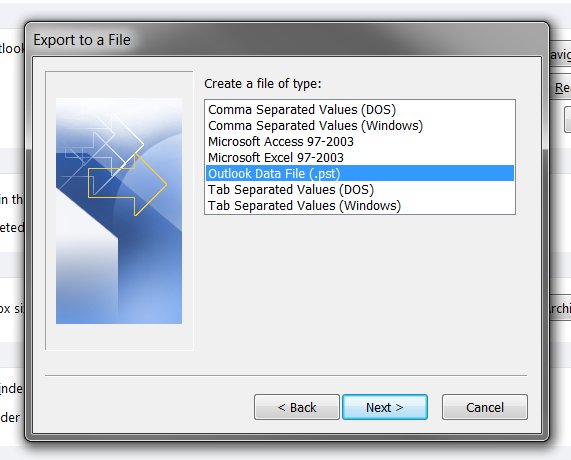Cancel the Export to a File wizard

485,407
